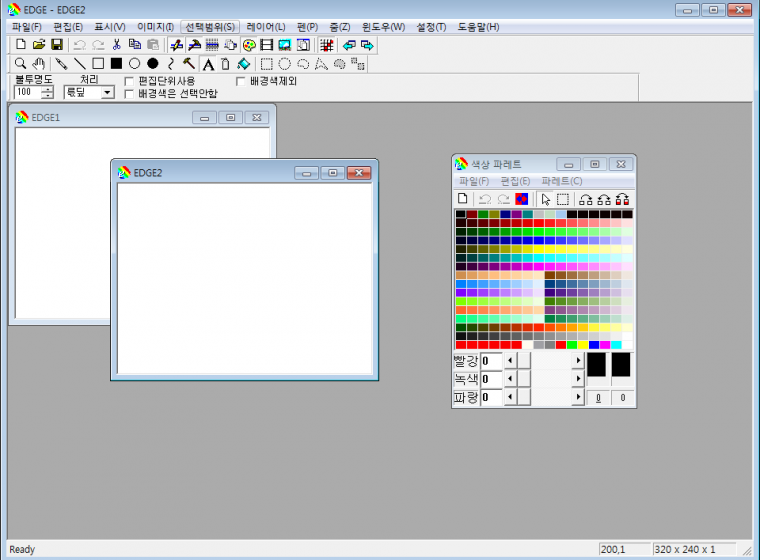760x560 pixels.
Task: Pick the bright yellow swatch in palette bottom row
Action: [583, 345]
